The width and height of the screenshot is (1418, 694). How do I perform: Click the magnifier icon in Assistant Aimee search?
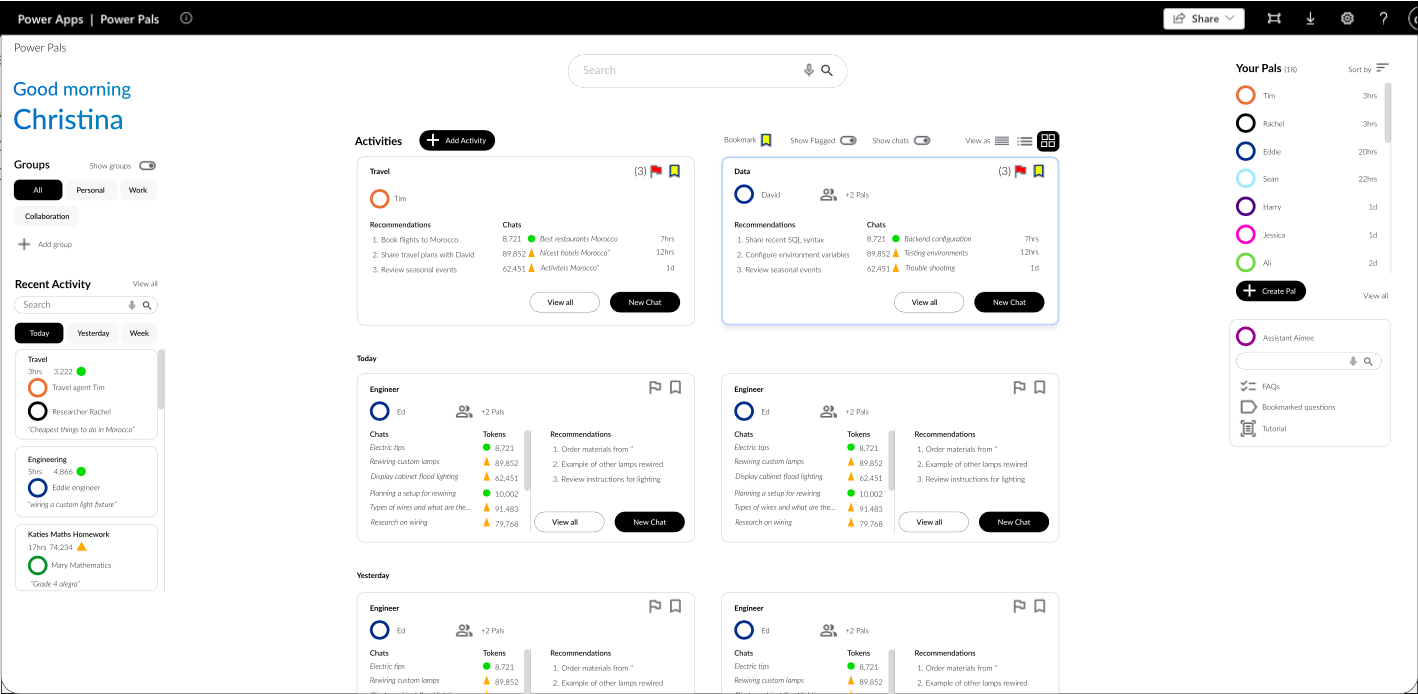[x=1369, y=361]
